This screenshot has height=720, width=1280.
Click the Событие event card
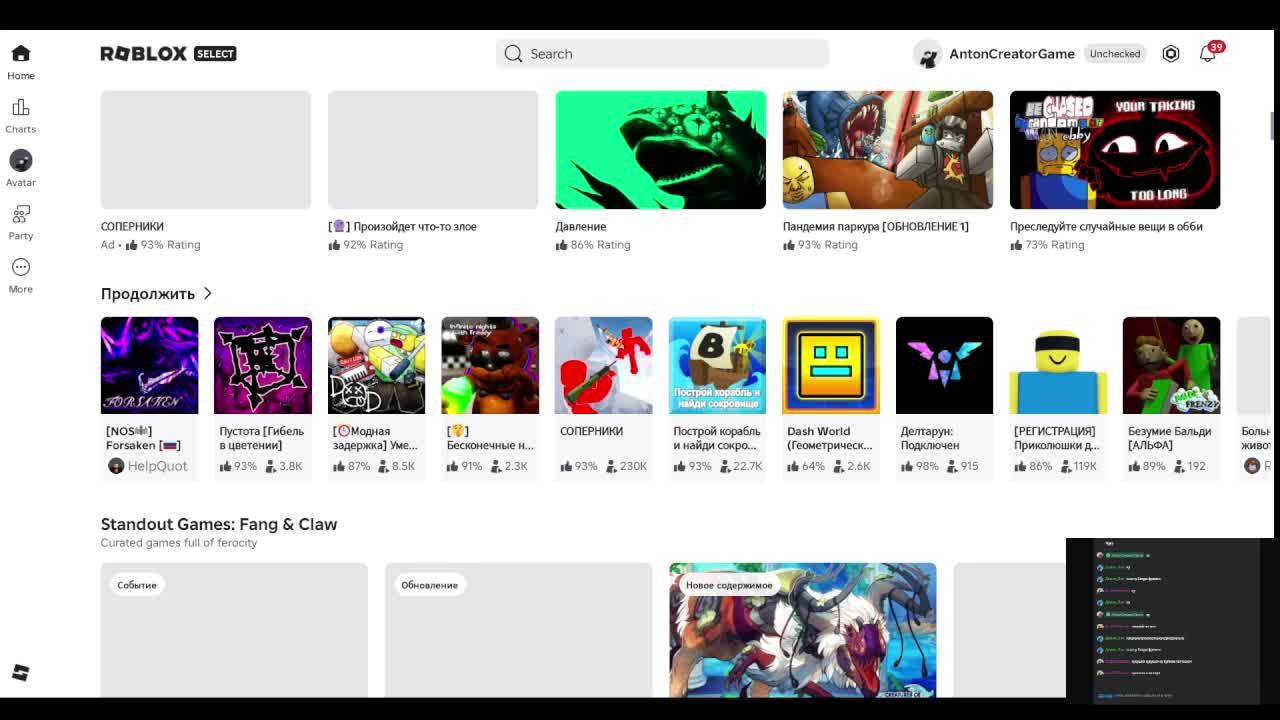click(234, 630)
